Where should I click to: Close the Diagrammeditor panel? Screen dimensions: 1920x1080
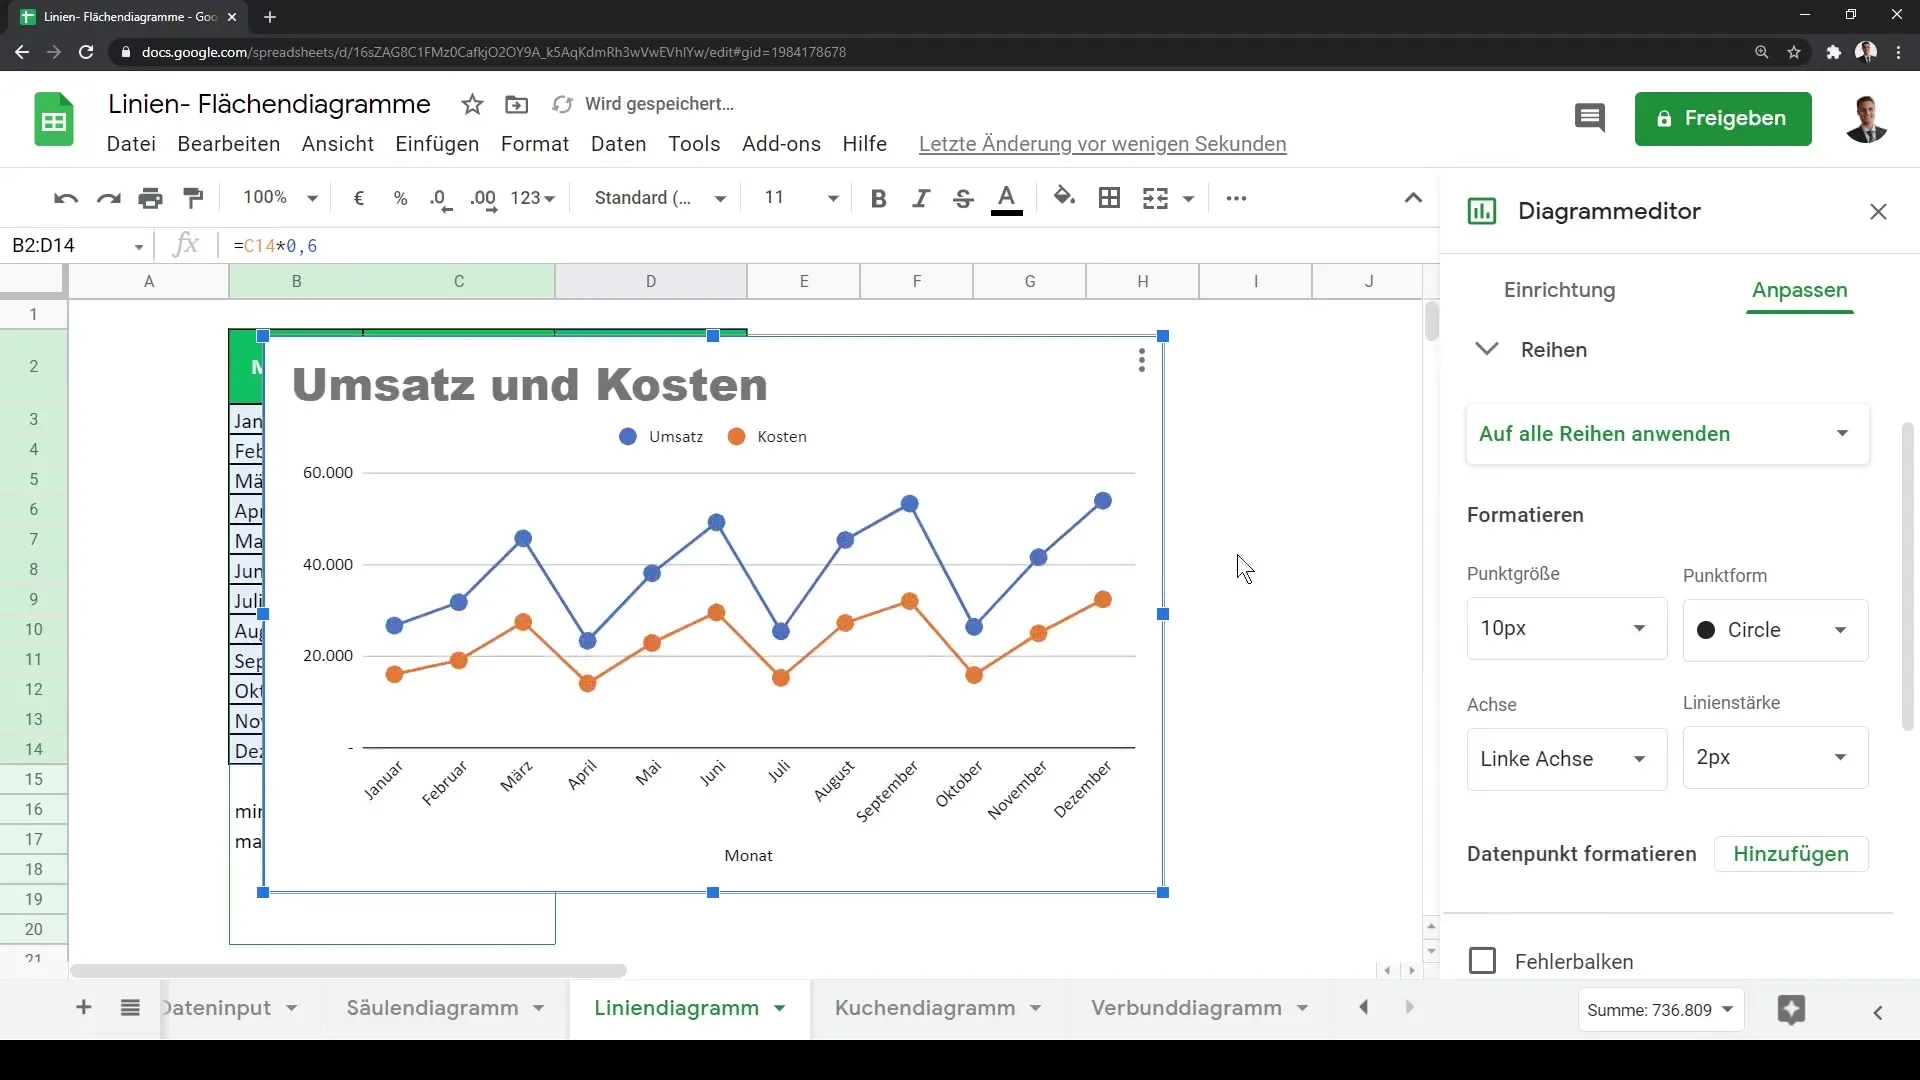[1878, 212]
